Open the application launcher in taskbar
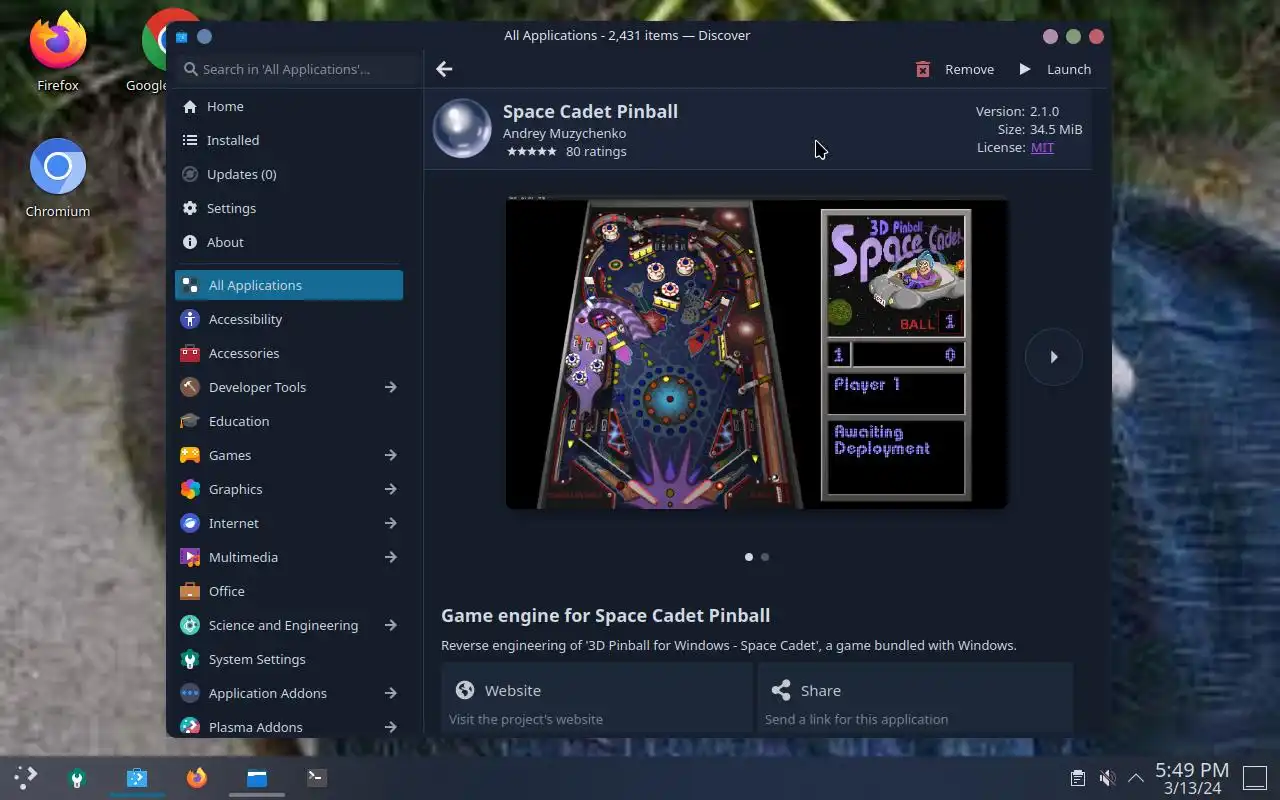The image size is (1280, 800). [26, 777]
